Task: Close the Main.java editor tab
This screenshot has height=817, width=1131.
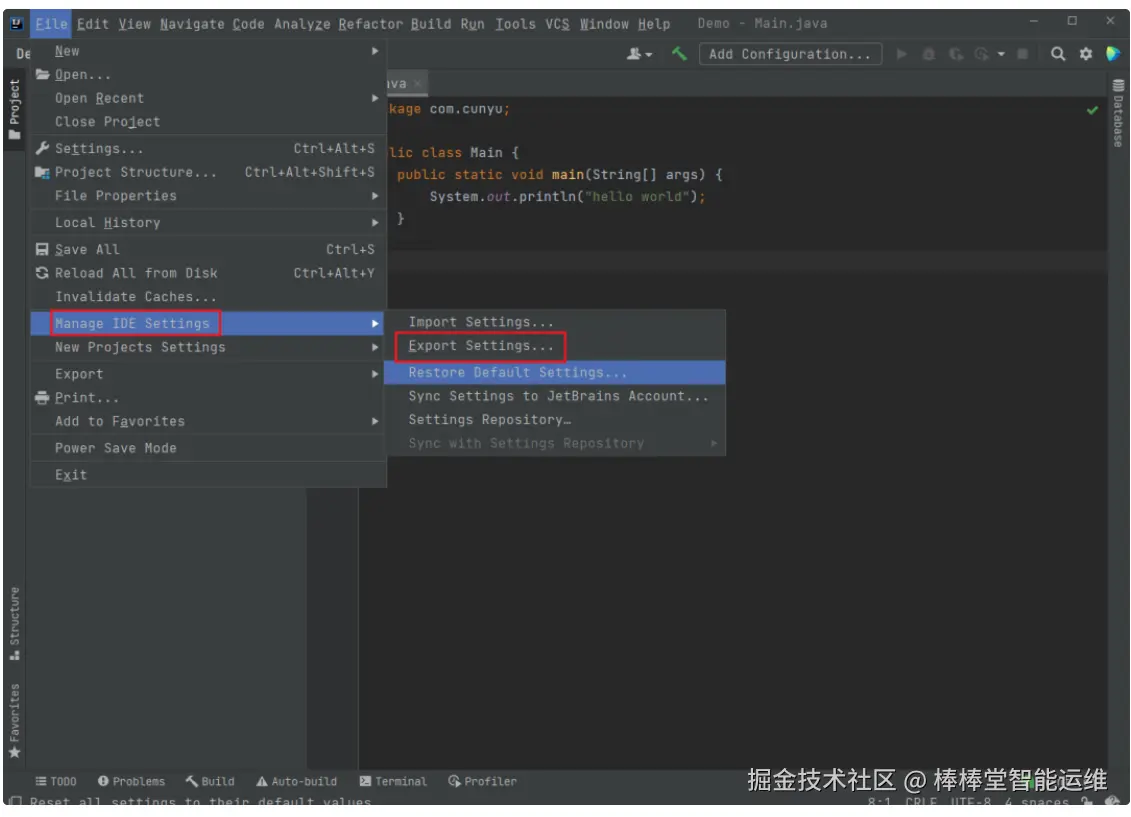Action: tap(417, 84)
